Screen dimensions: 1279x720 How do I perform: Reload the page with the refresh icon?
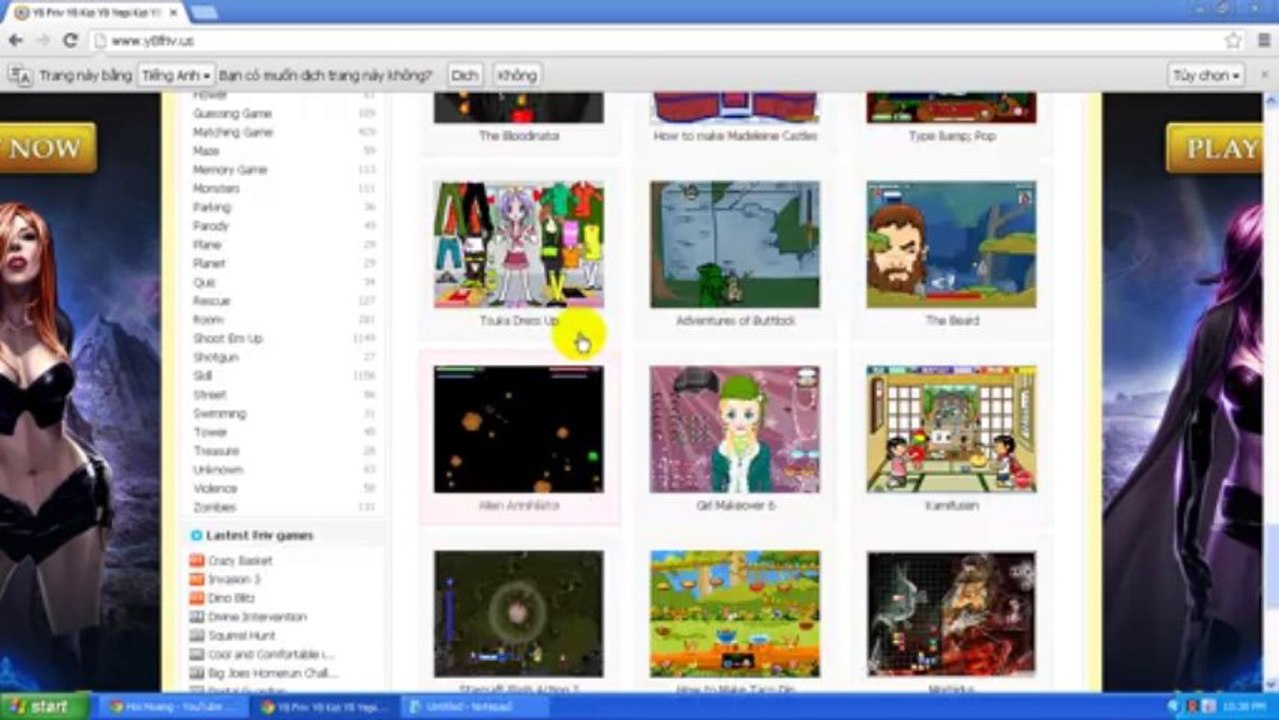[70, 41]
